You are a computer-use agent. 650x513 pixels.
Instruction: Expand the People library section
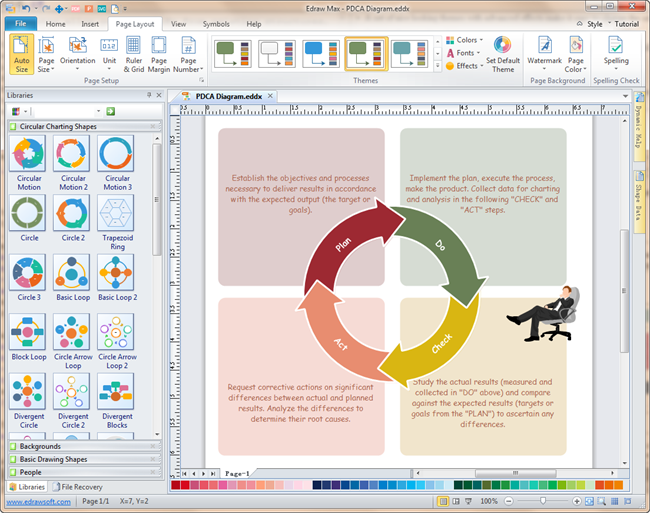pos(30,472)
